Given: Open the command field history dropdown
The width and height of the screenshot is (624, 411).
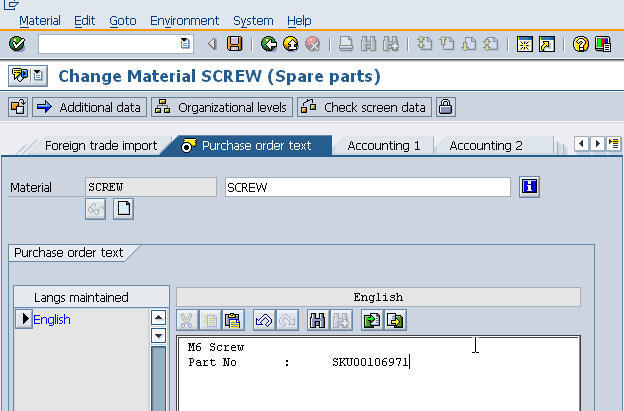Looking at the screenshot, I should [x=185, y=44].
